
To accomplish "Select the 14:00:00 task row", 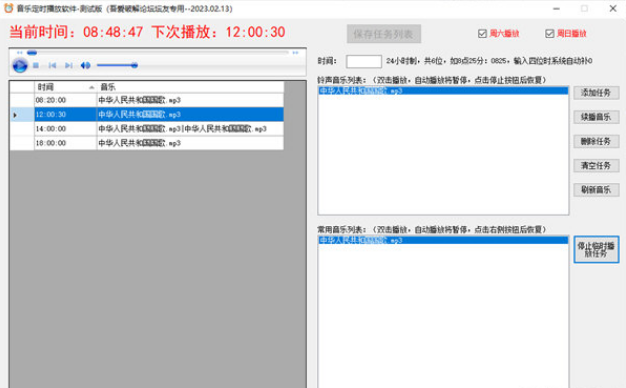I will (147, 129).
